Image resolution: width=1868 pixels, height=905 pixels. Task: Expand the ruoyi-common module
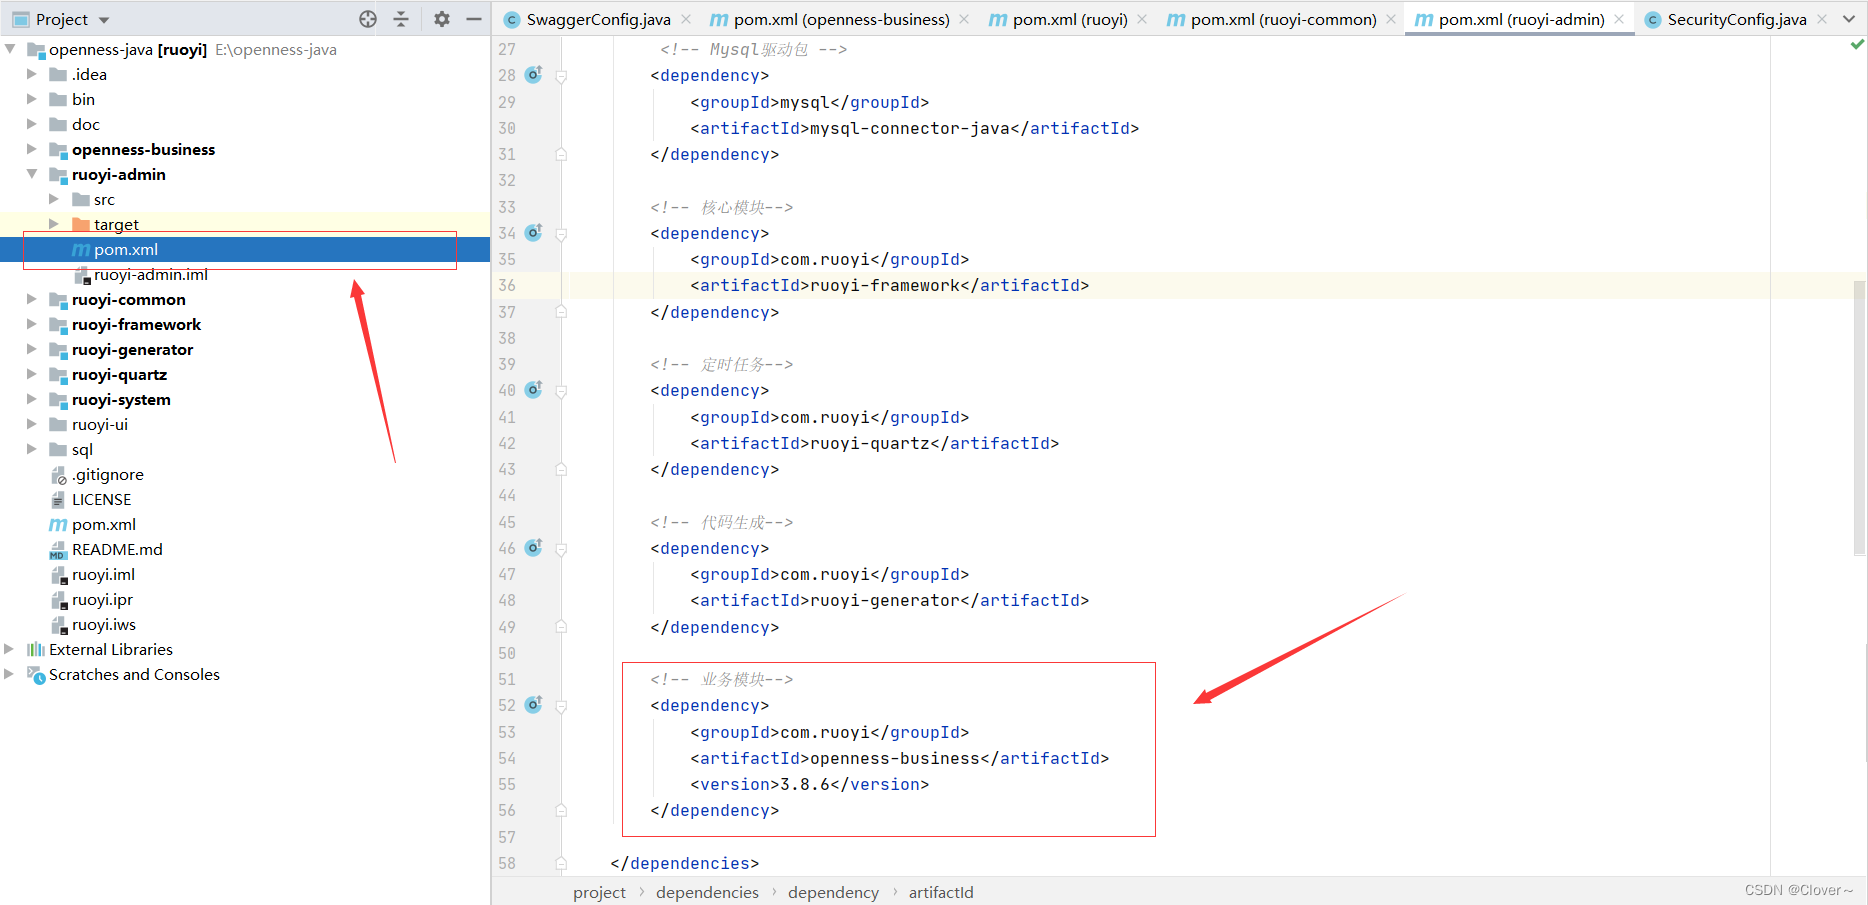click(32, 299)
